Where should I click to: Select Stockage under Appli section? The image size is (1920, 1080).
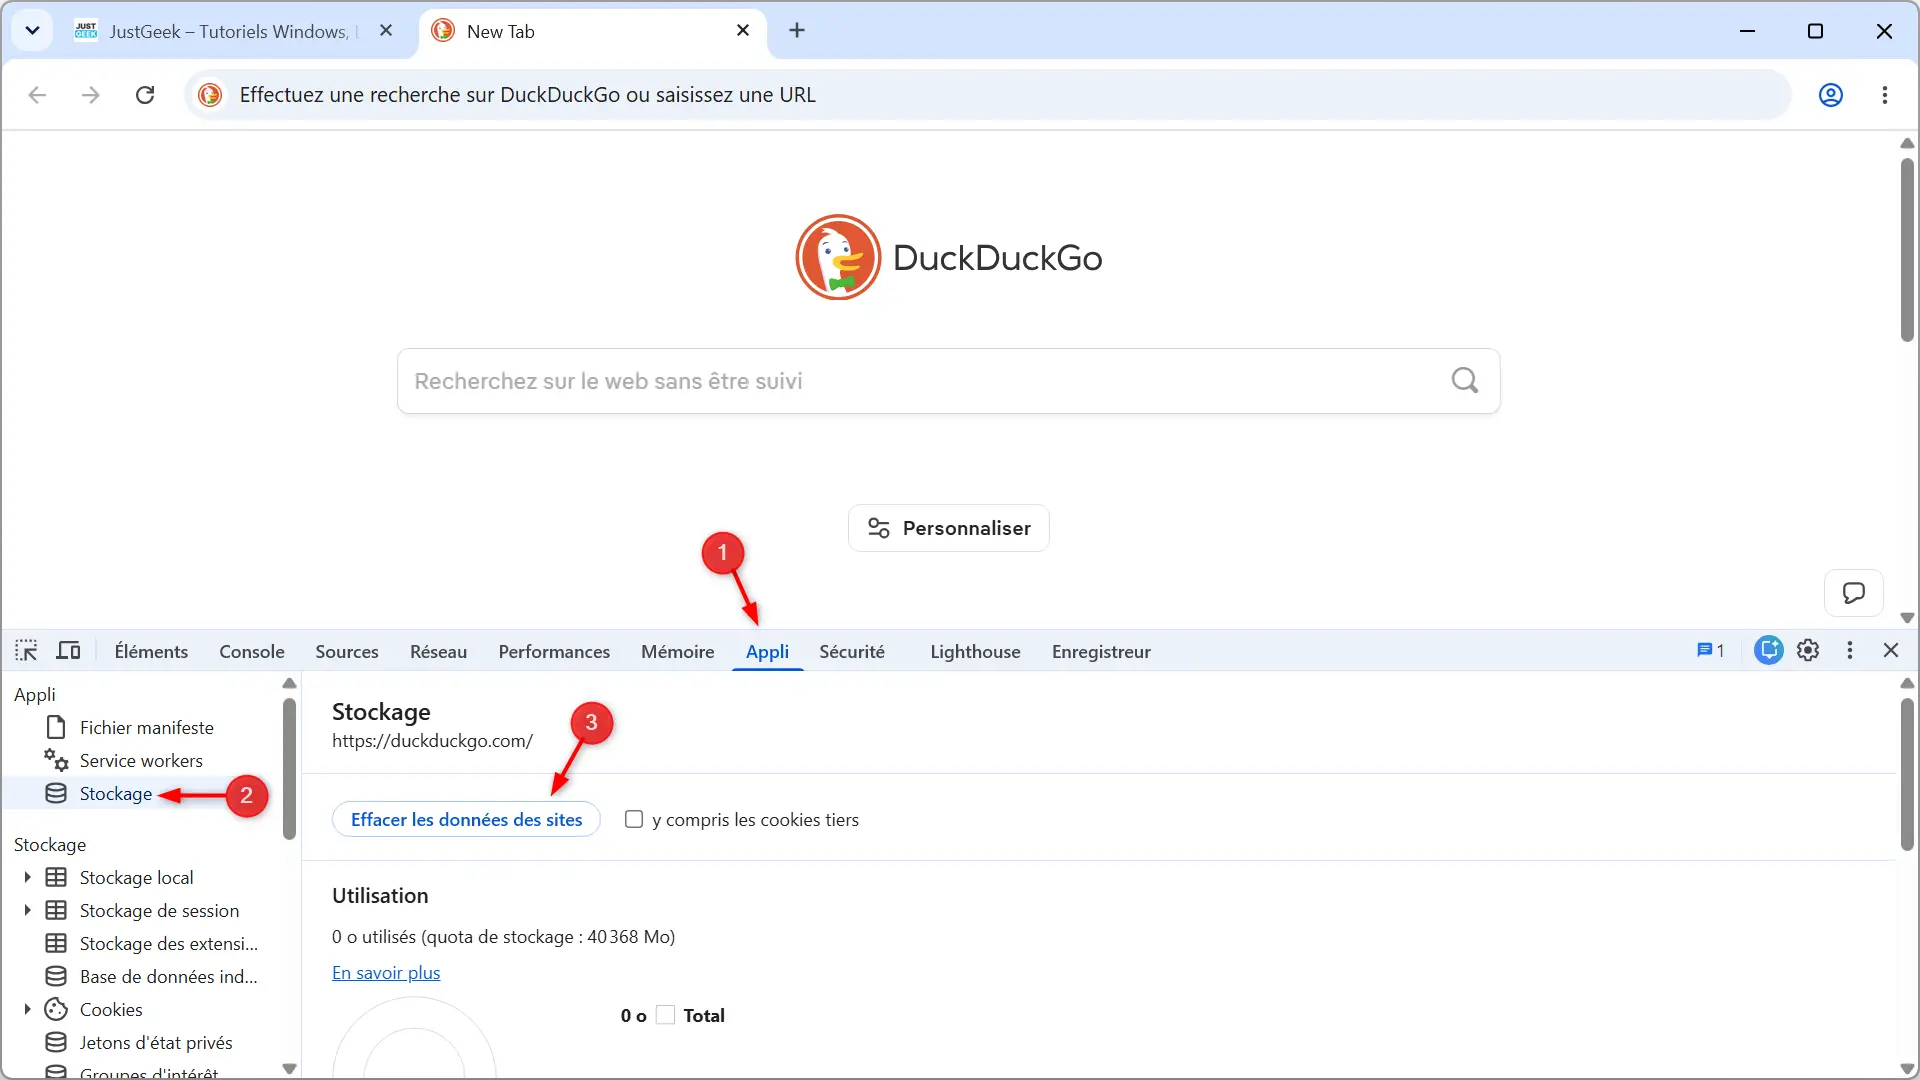click(x=116, y=793)
